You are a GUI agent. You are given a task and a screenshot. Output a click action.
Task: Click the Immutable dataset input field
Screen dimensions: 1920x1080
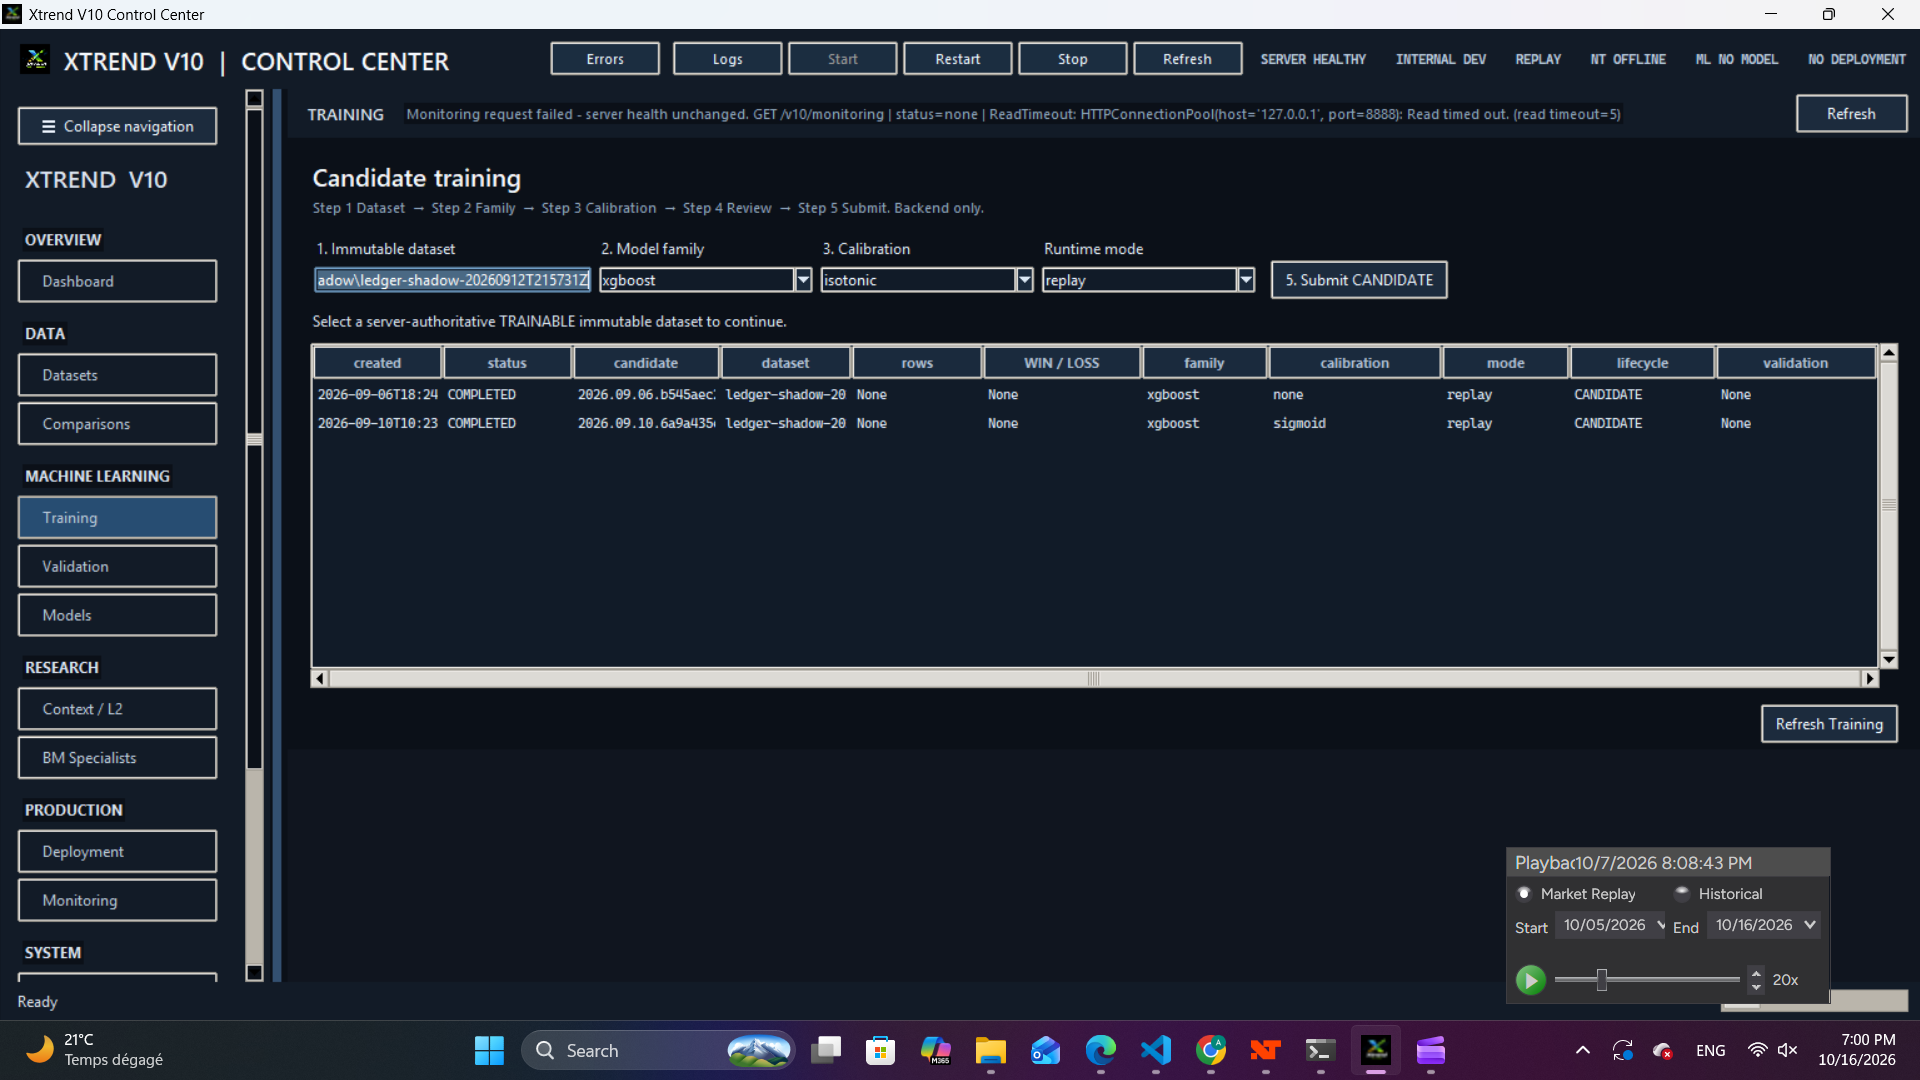coord(452,280)
